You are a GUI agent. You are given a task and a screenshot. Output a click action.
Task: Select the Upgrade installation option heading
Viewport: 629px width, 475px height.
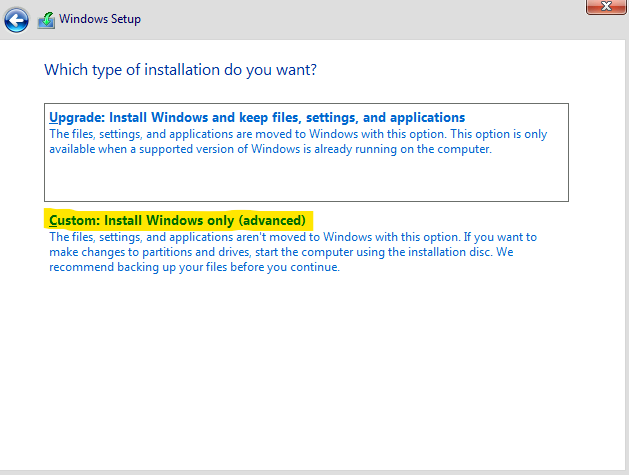[x=257, y=118]
